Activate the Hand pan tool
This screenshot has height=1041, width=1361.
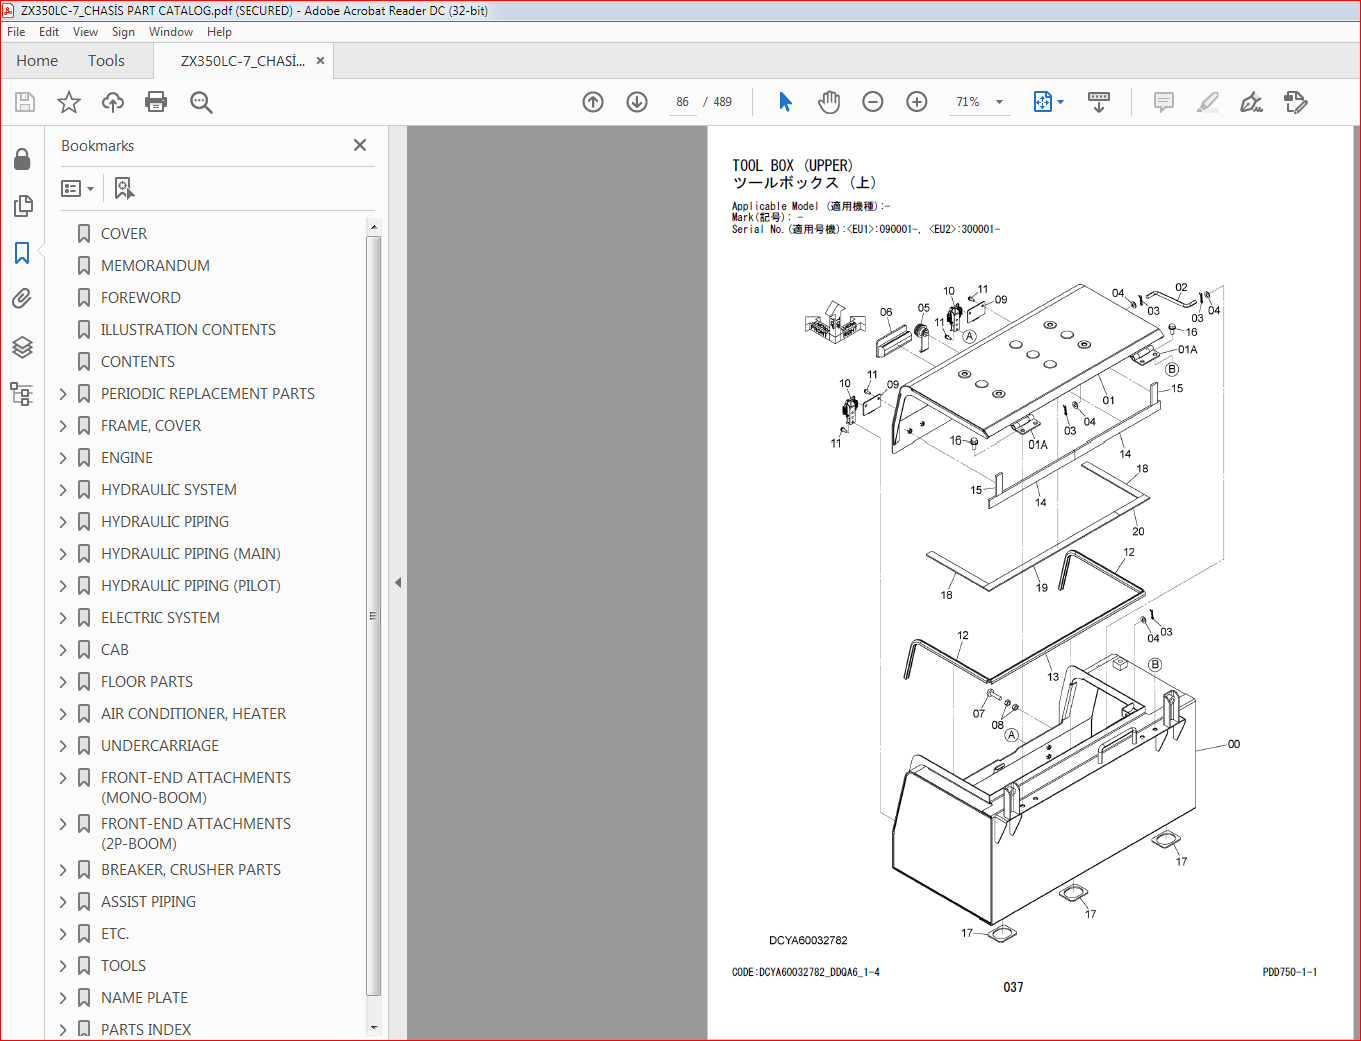(x=829, y=102)
